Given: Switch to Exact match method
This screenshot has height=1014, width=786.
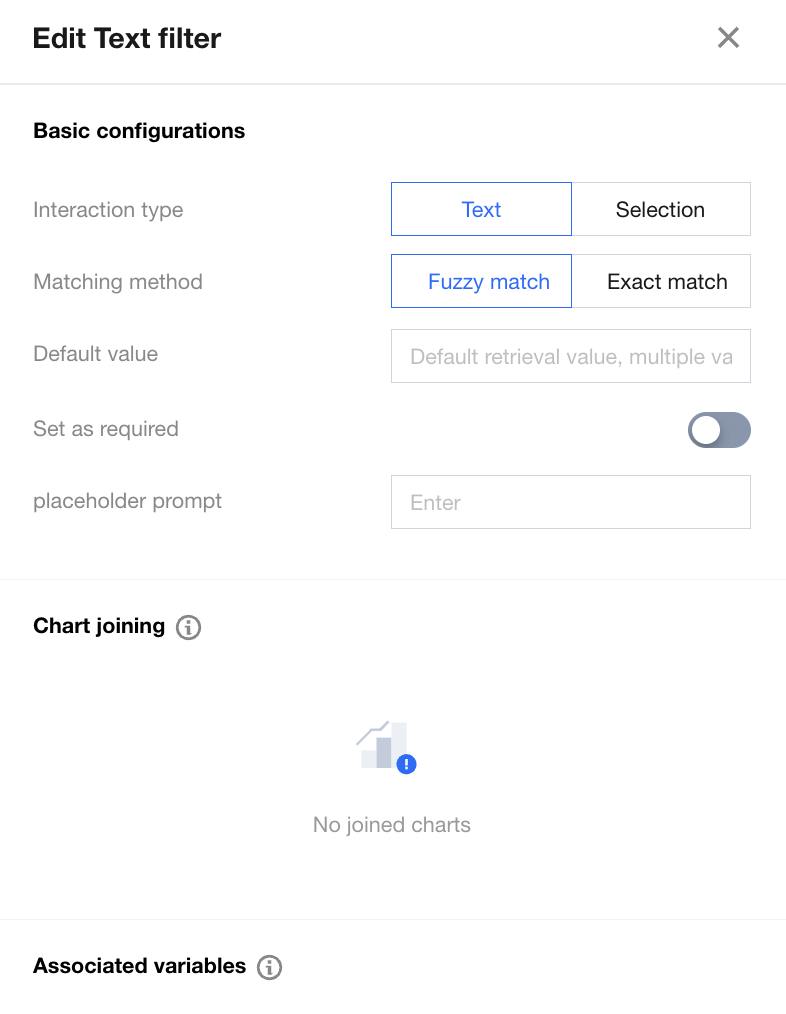Looking at the screenshot, I should [x=666, y=282].
